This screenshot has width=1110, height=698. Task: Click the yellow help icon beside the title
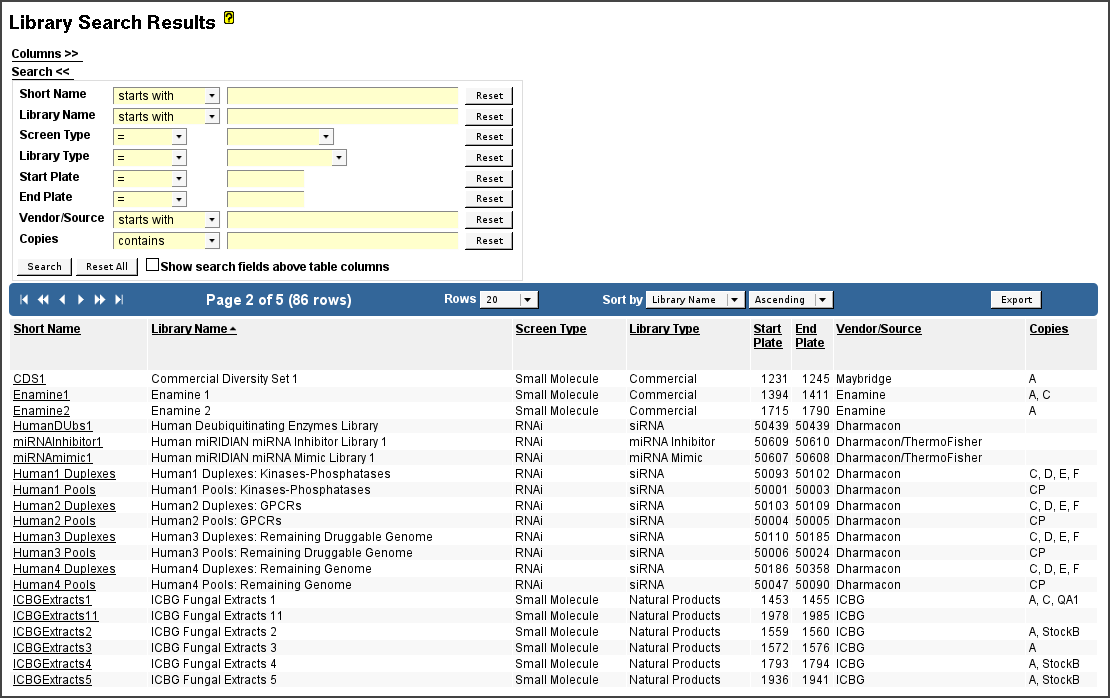click(229, 18)
